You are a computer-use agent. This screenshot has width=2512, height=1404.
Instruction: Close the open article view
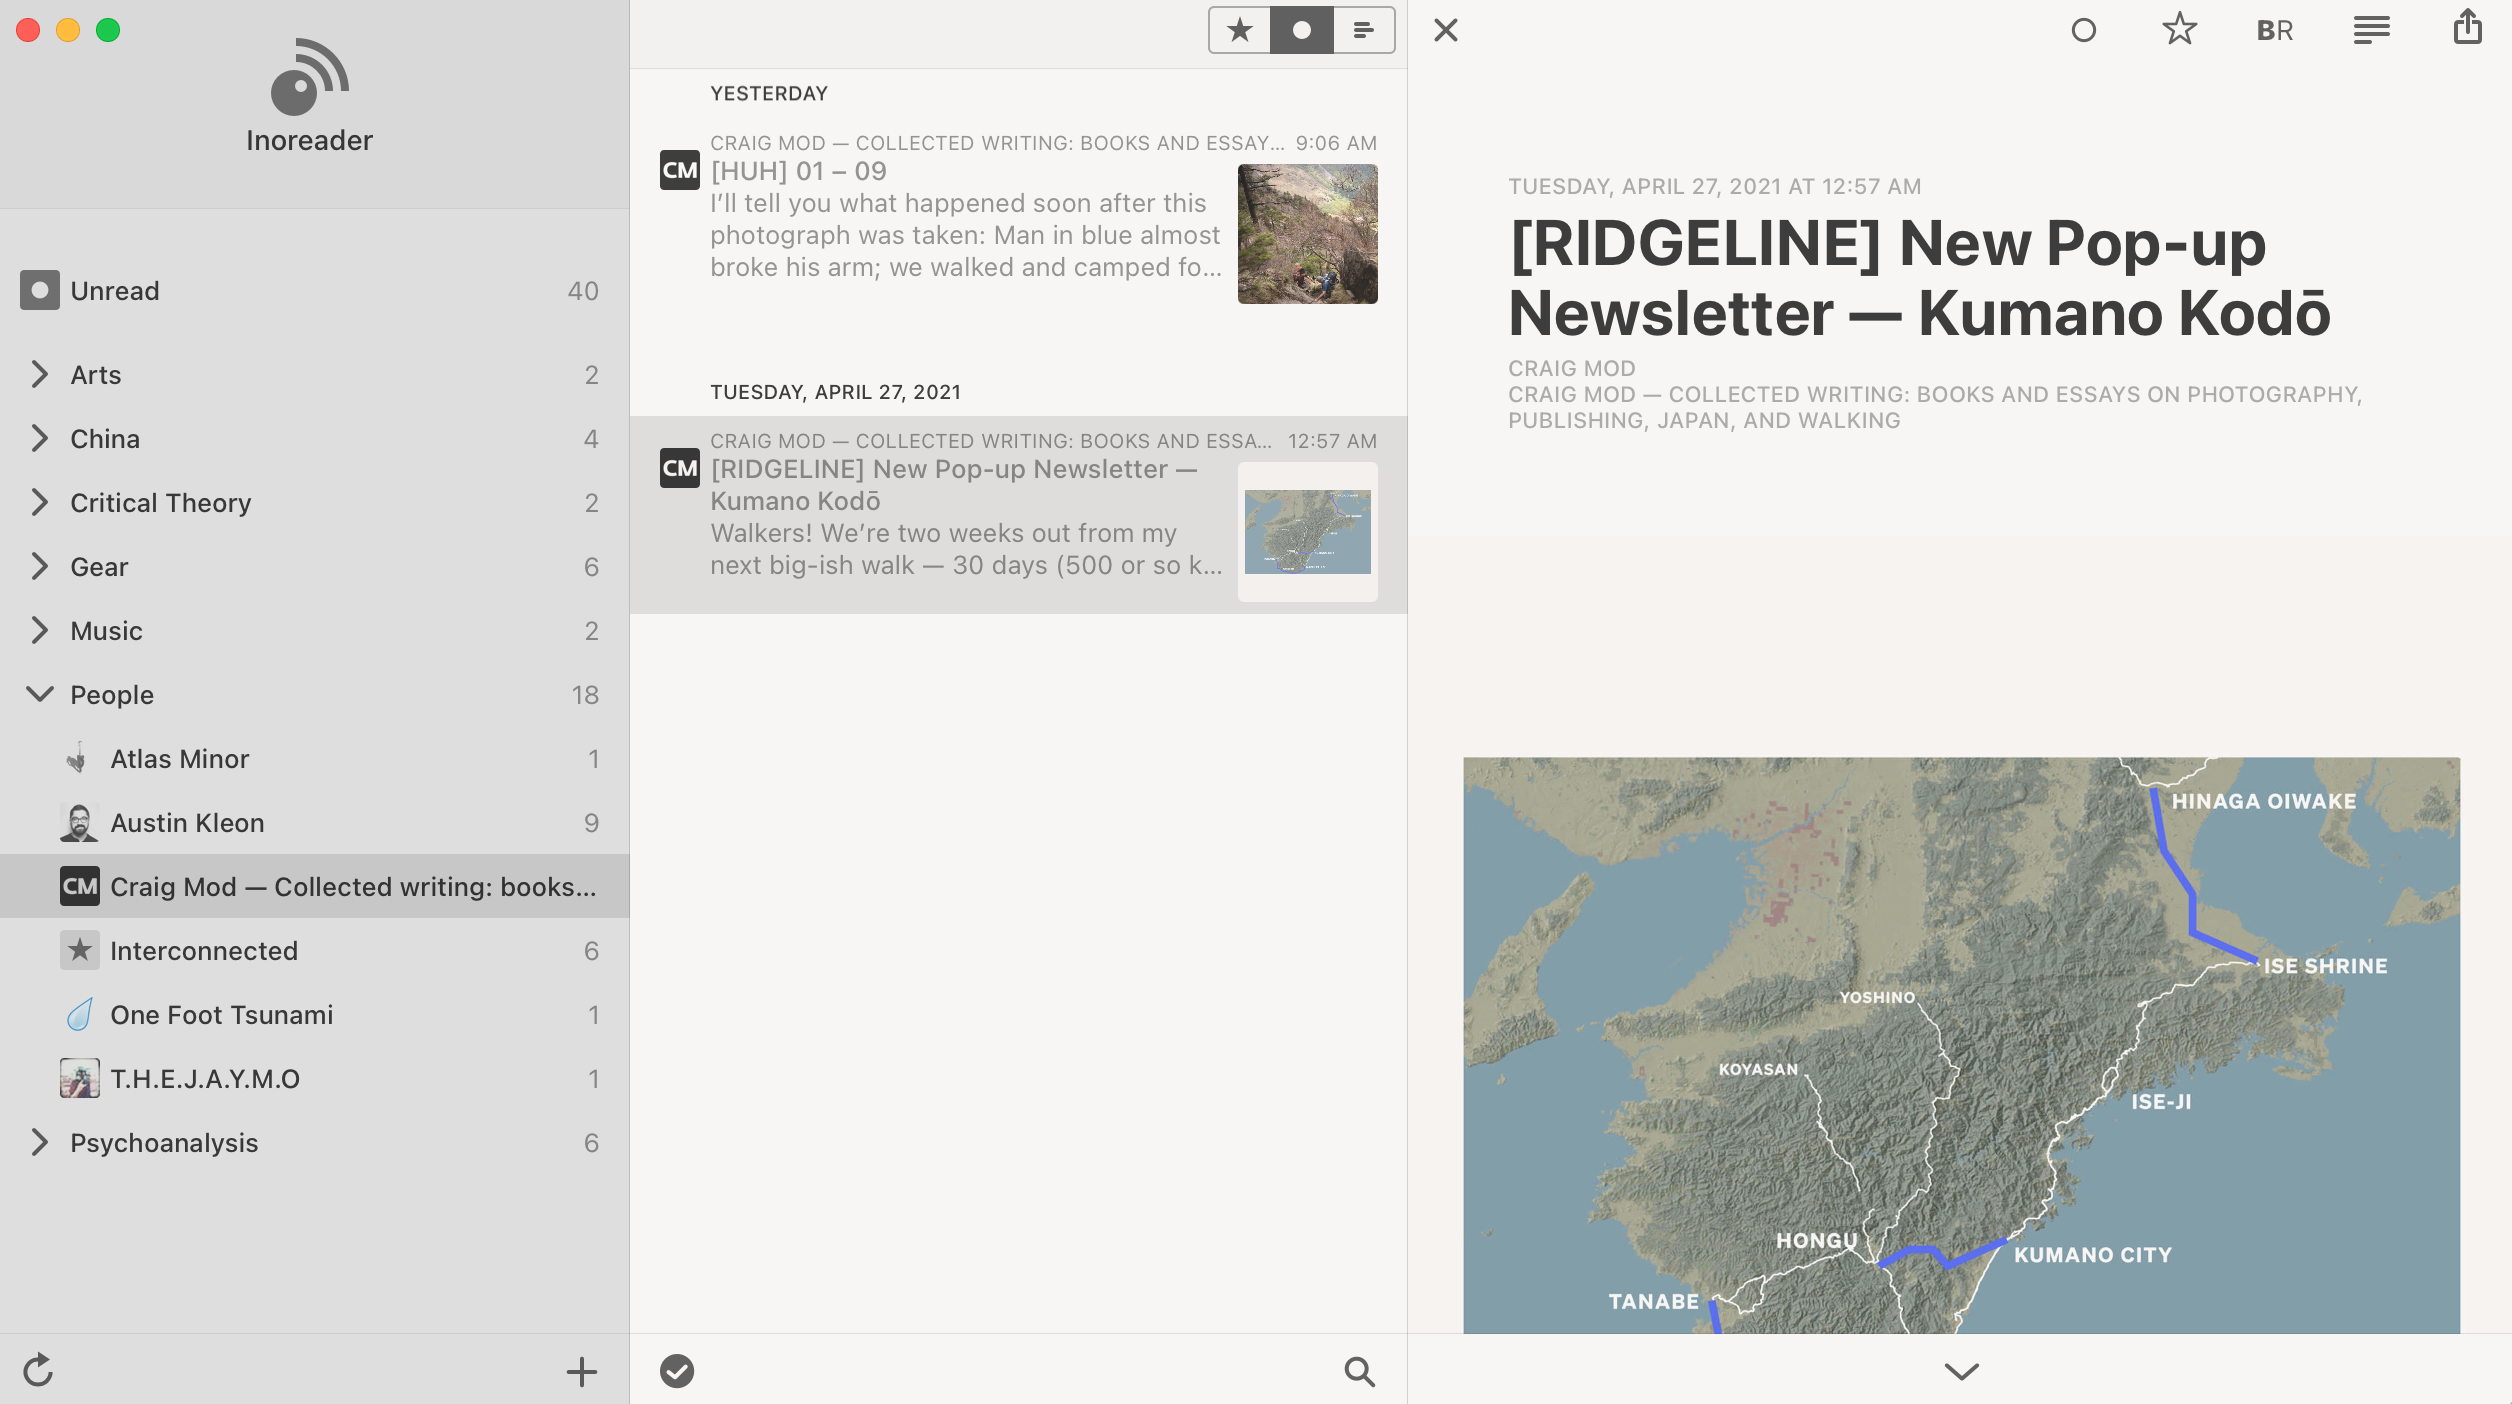click(1446, 30)
